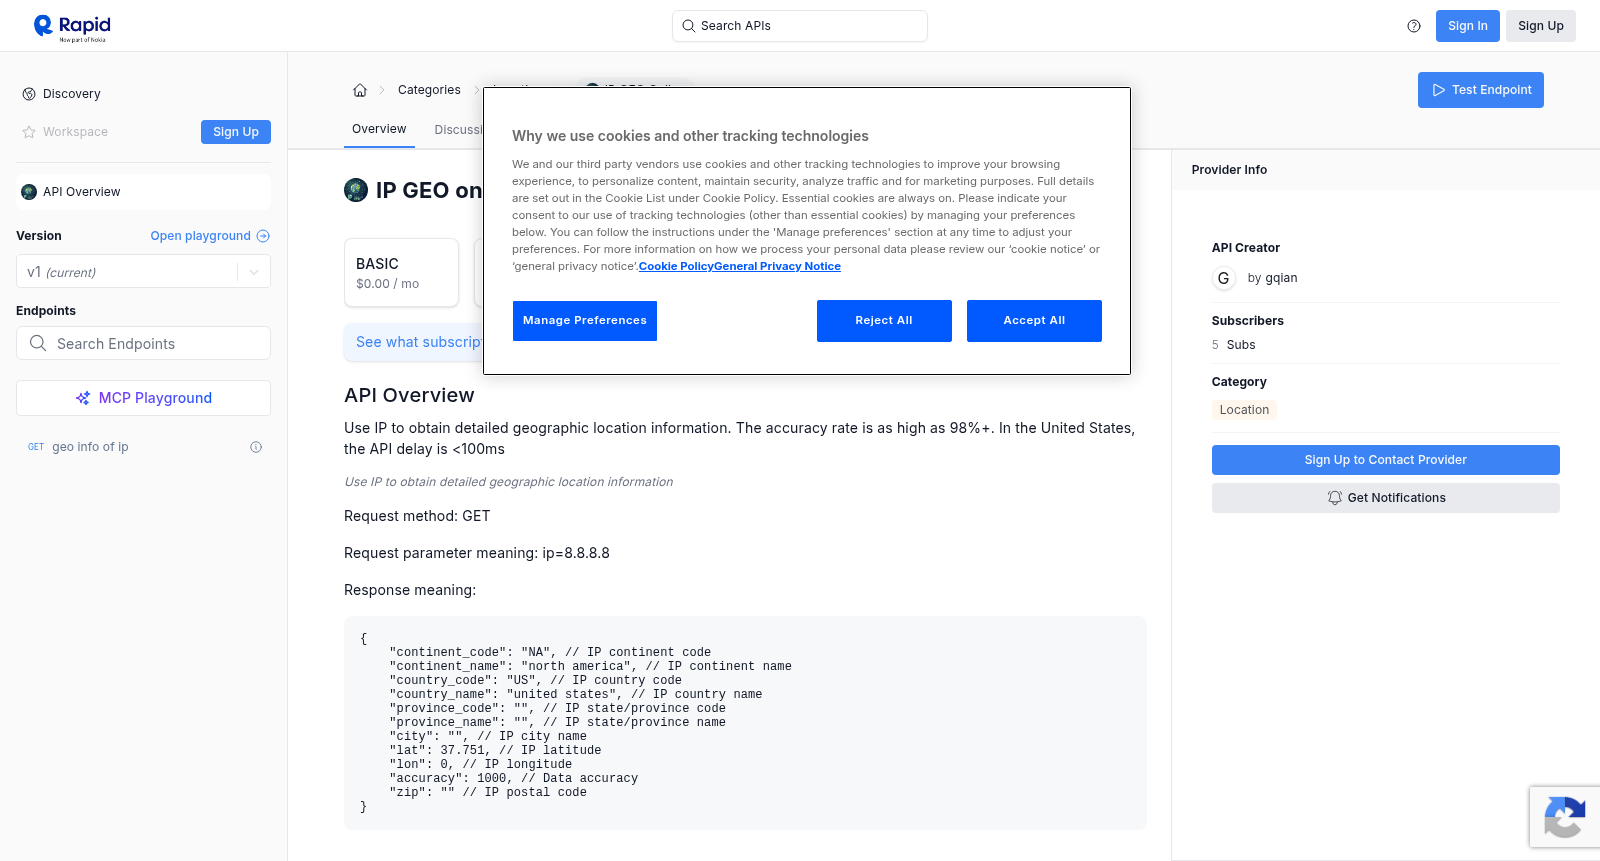This screenshot has height=861, width=1600.
Task: Click the 'API Overview' section heading
Action: pos(409,395)
